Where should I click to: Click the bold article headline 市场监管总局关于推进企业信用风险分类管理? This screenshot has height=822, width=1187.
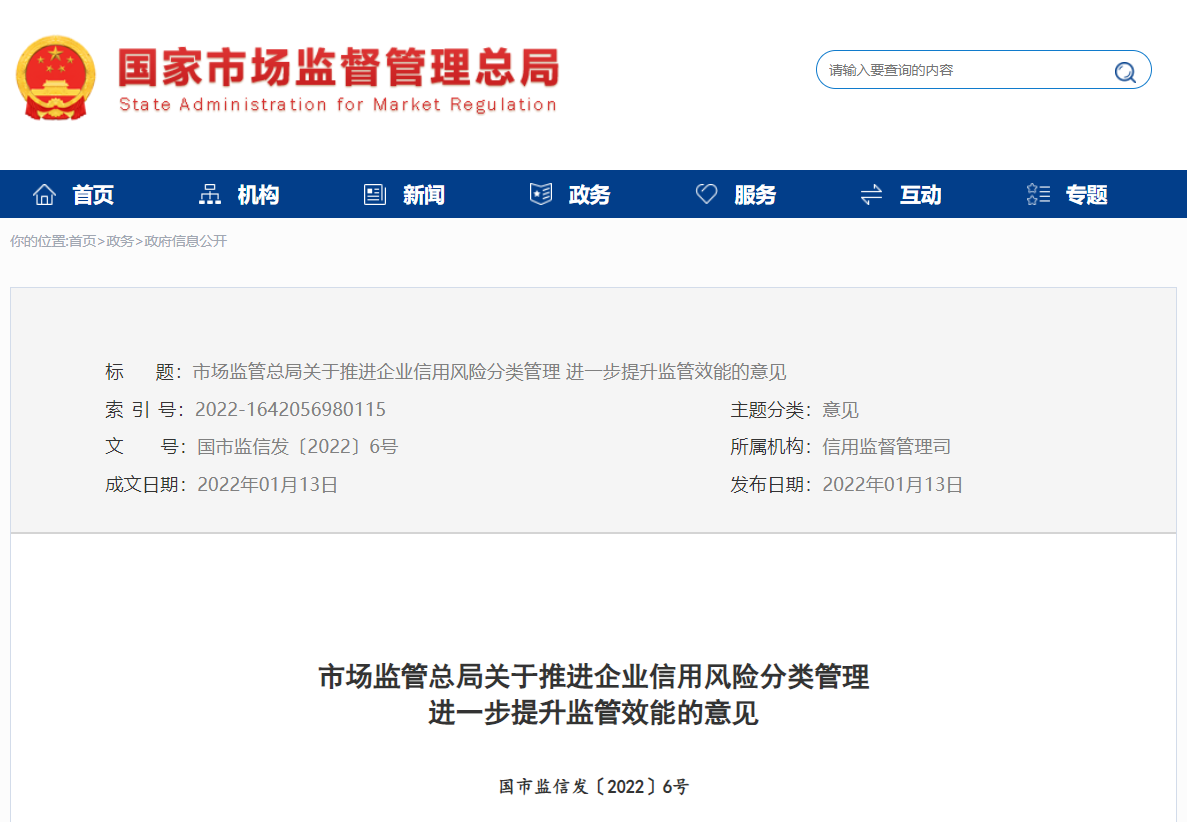pos(594,677)
